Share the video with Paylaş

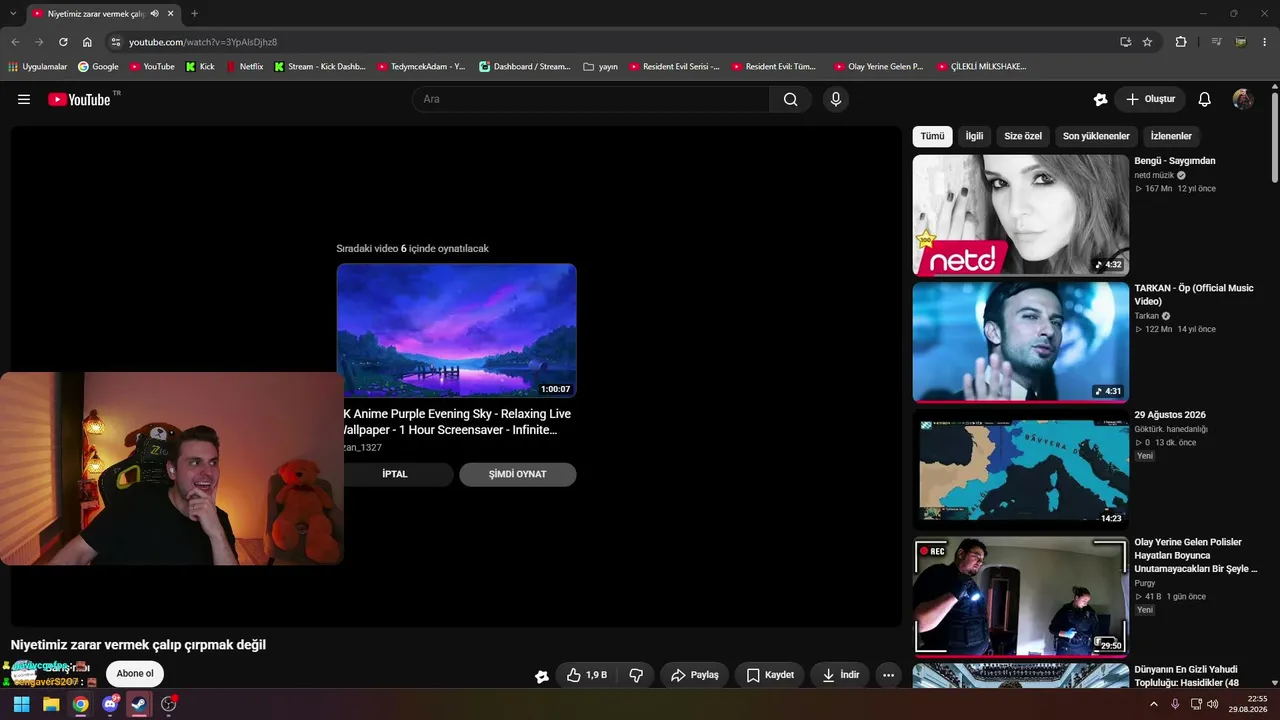695,675
